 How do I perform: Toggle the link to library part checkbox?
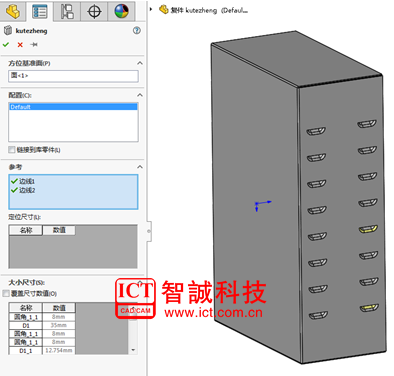(12, 149)
